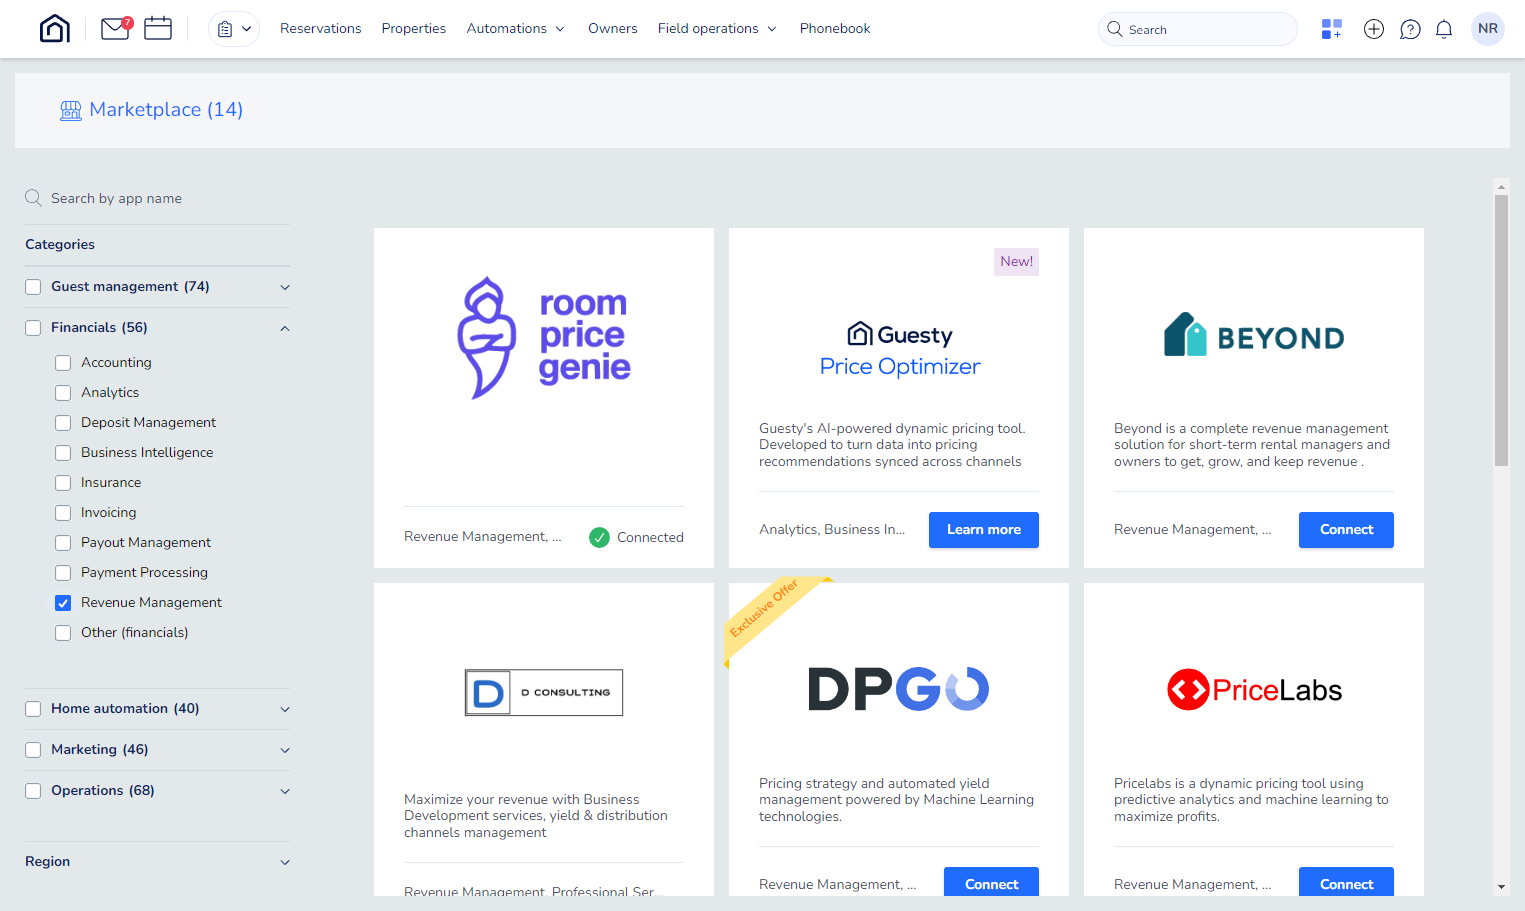Open the D Consulting logo
1525x911 pixels.
[544, 692]
